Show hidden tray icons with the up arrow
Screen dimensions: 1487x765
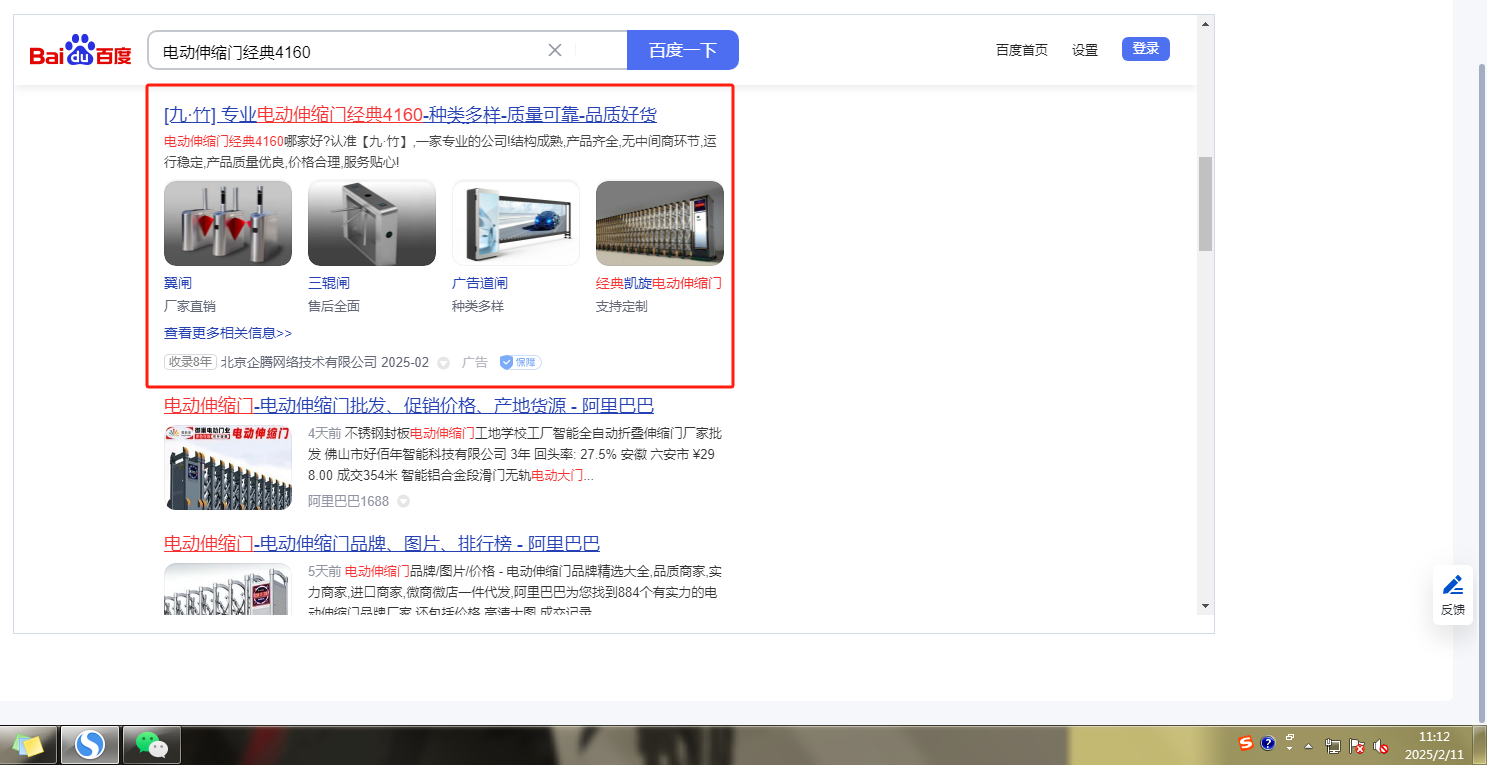[x=1308, y=747]
